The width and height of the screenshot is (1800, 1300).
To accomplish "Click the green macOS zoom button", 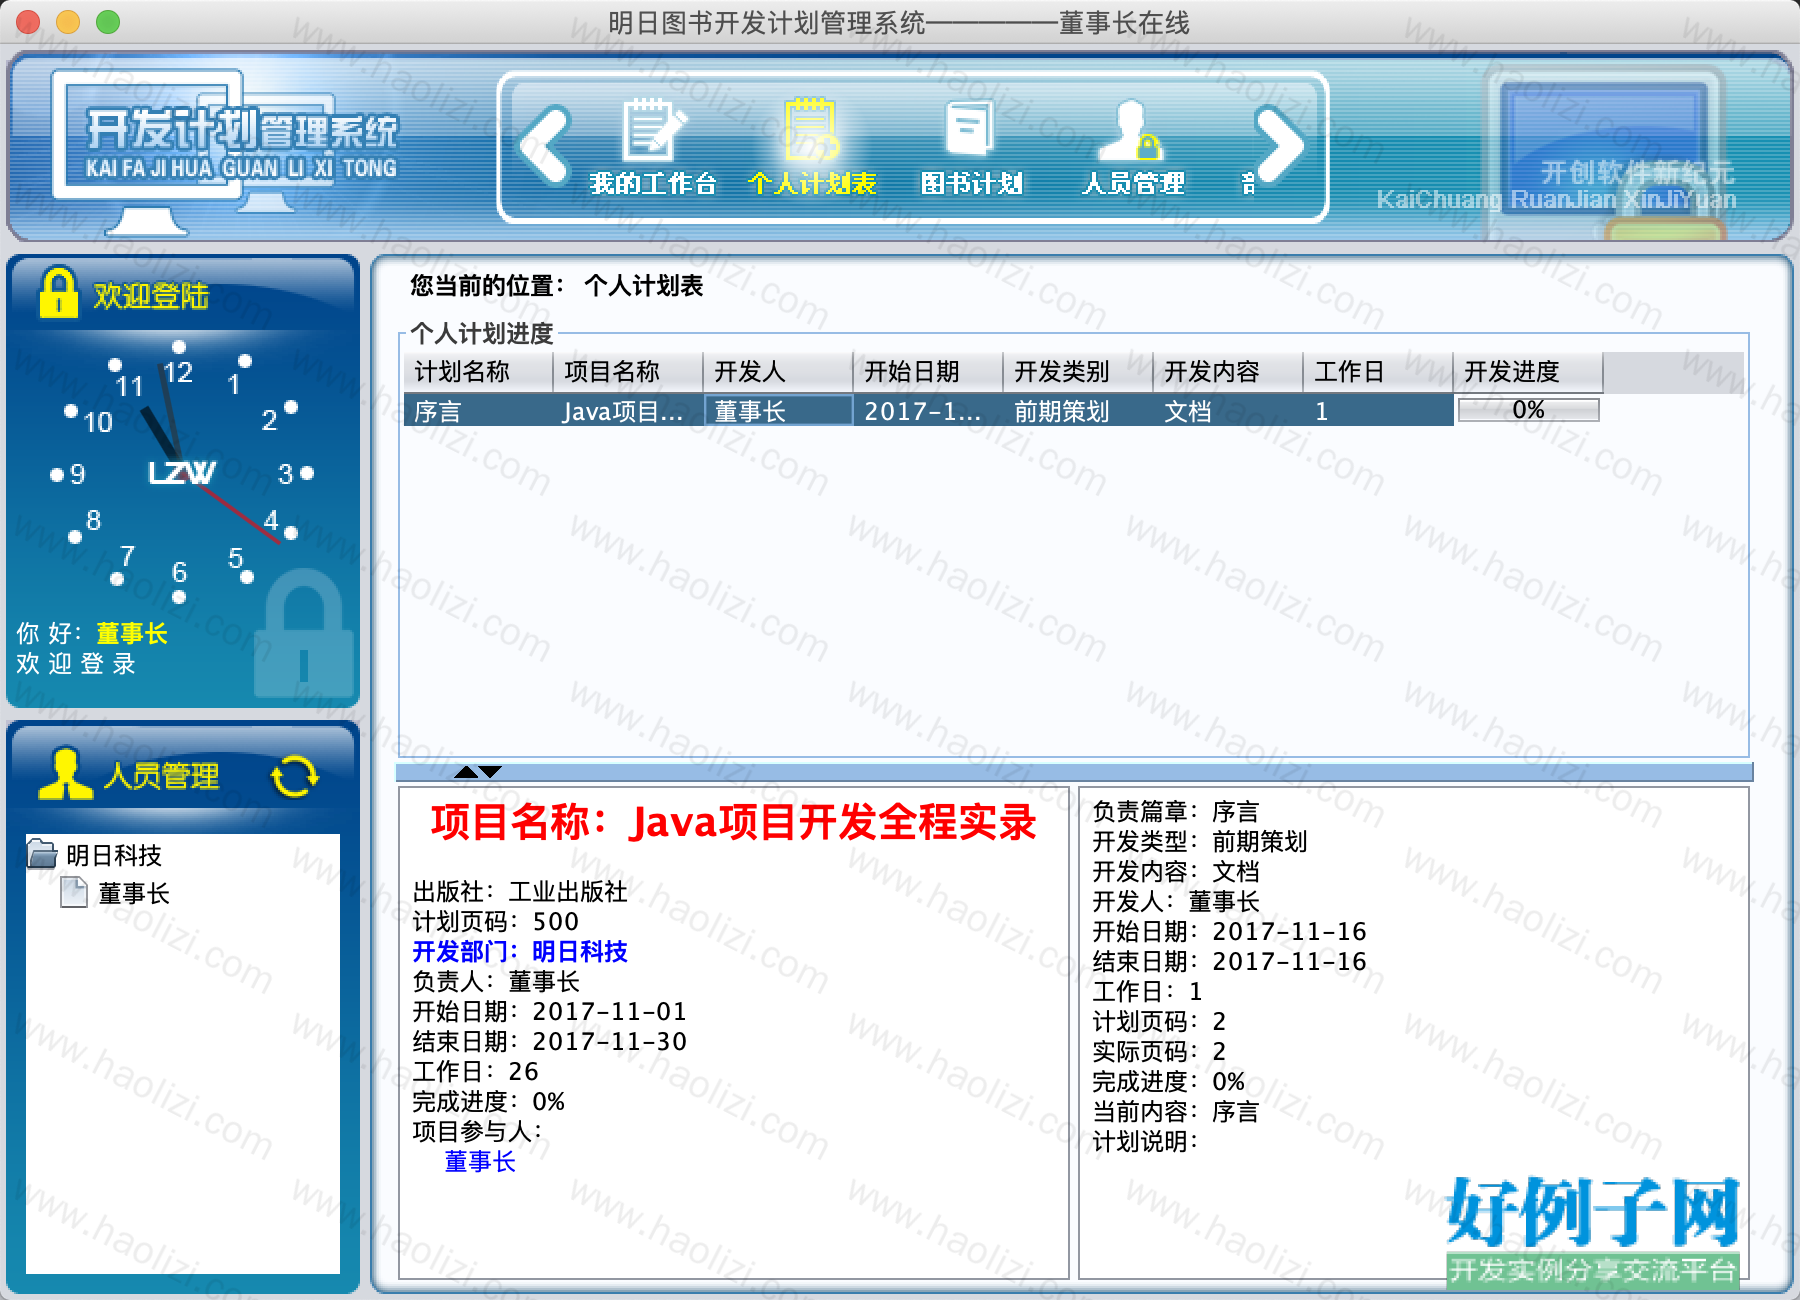I will click(x=108, y=21).
